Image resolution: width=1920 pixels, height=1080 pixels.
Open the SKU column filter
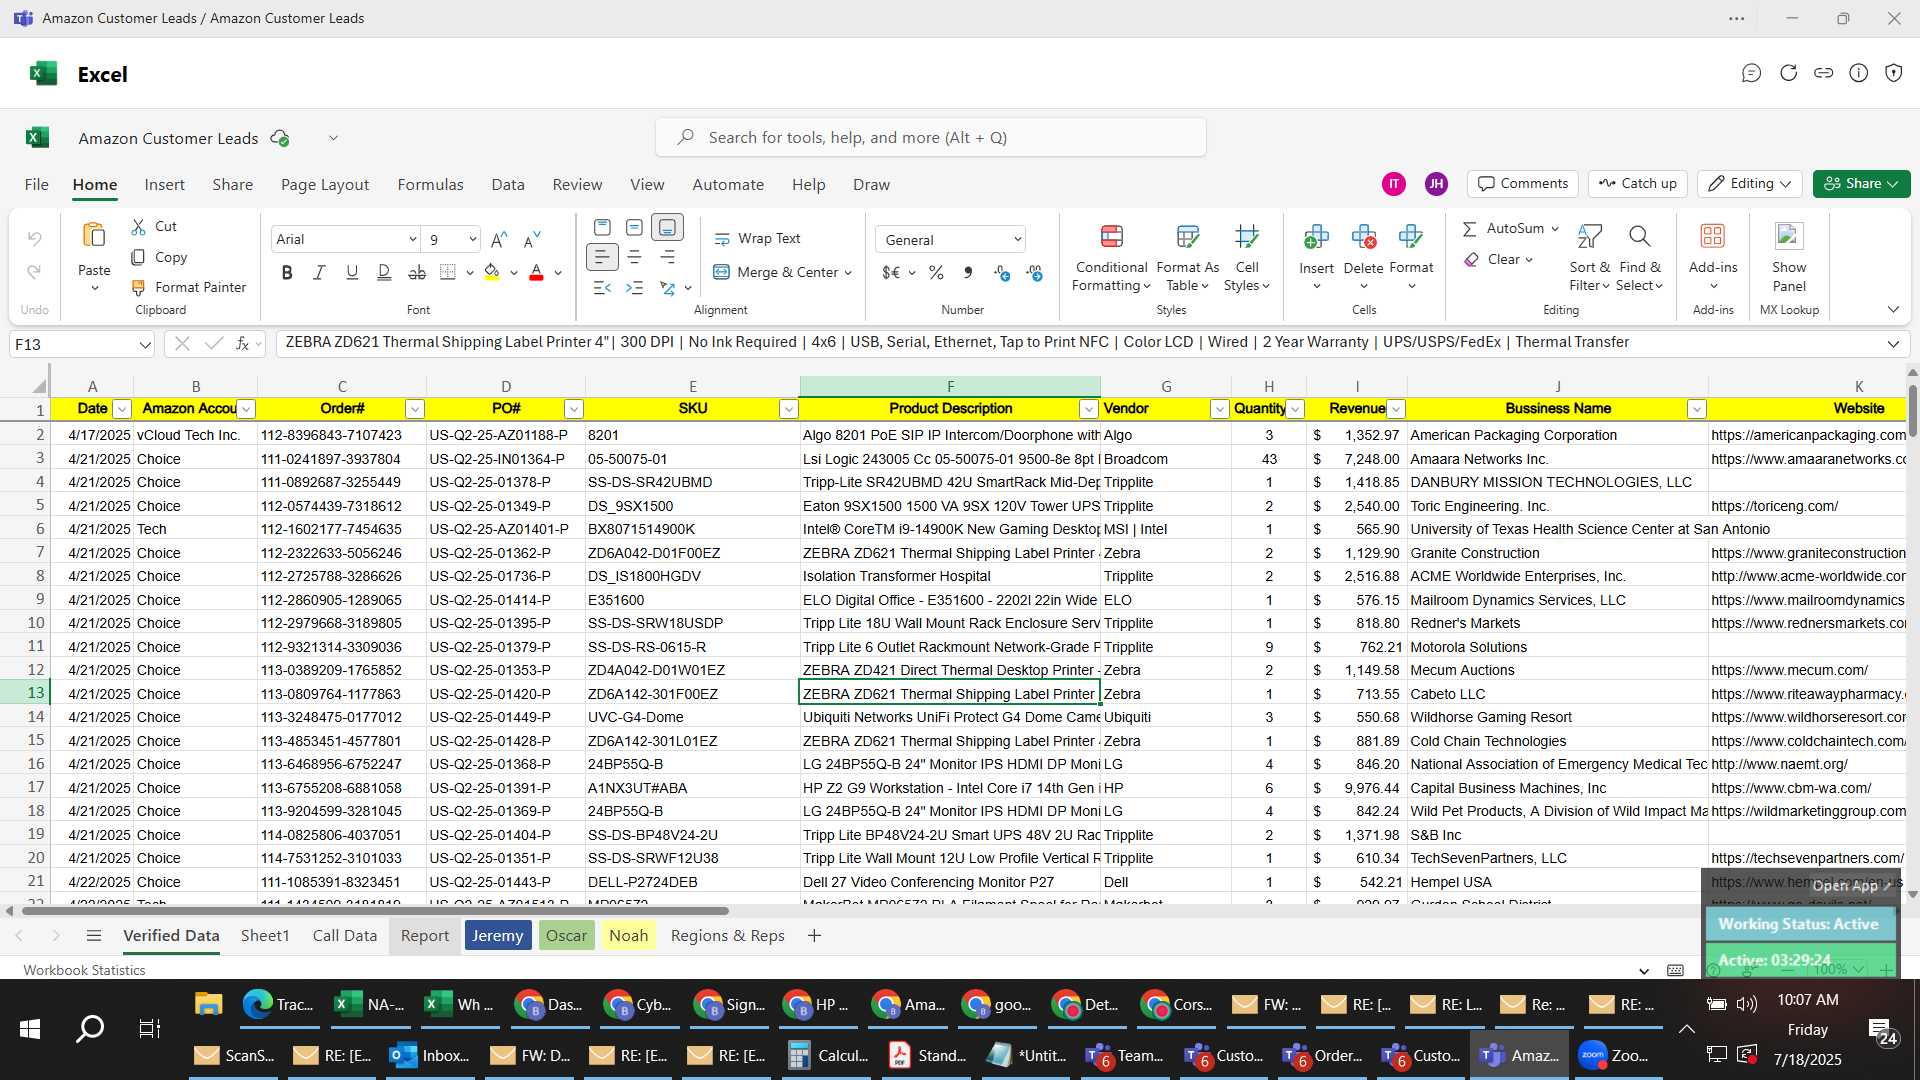[789, 409]
